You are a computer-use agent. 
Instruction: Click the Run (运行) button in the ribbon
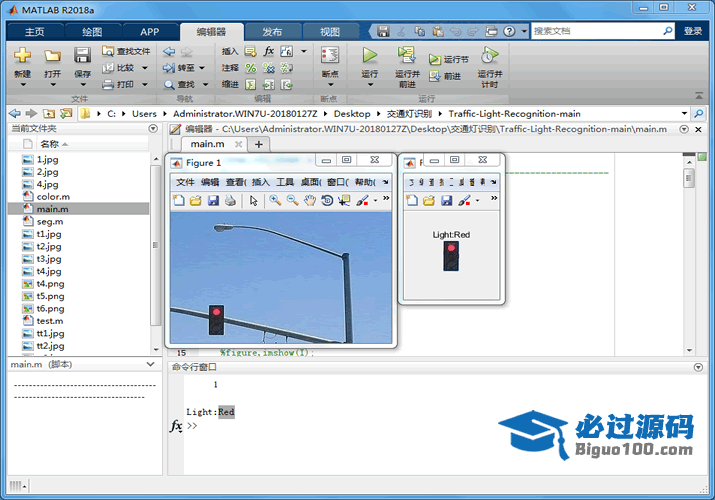[x=370, y=60]
